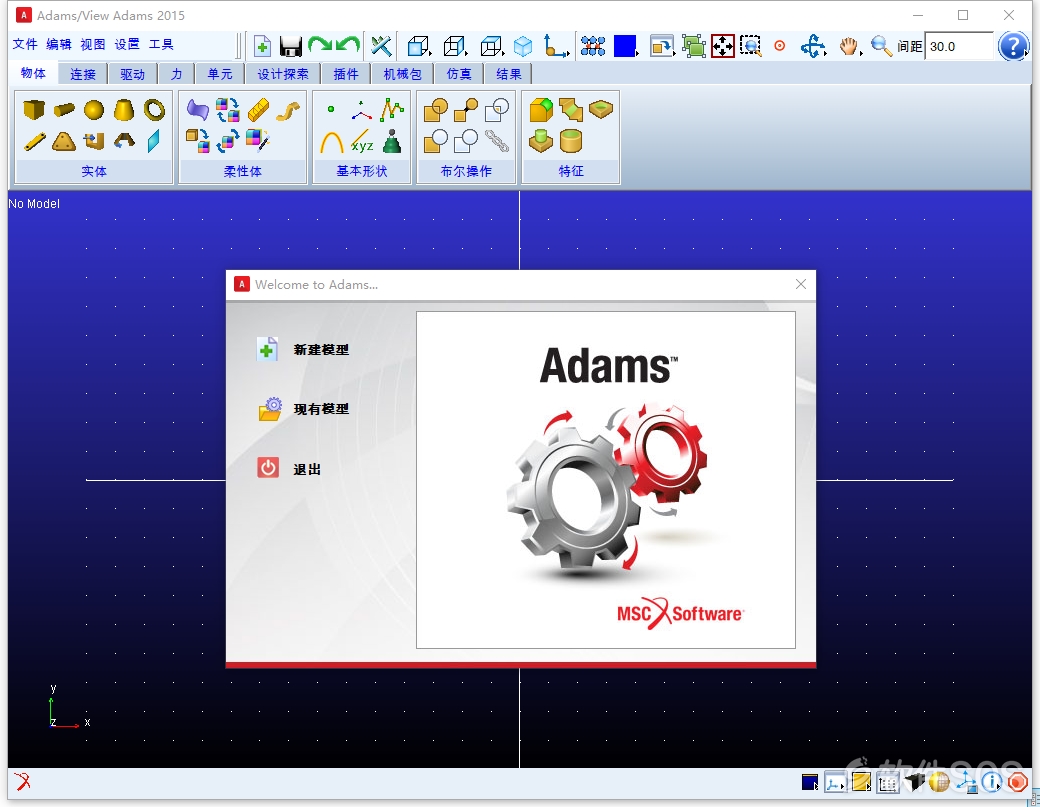Expand the front view cube dropdown

coord(419,46)
